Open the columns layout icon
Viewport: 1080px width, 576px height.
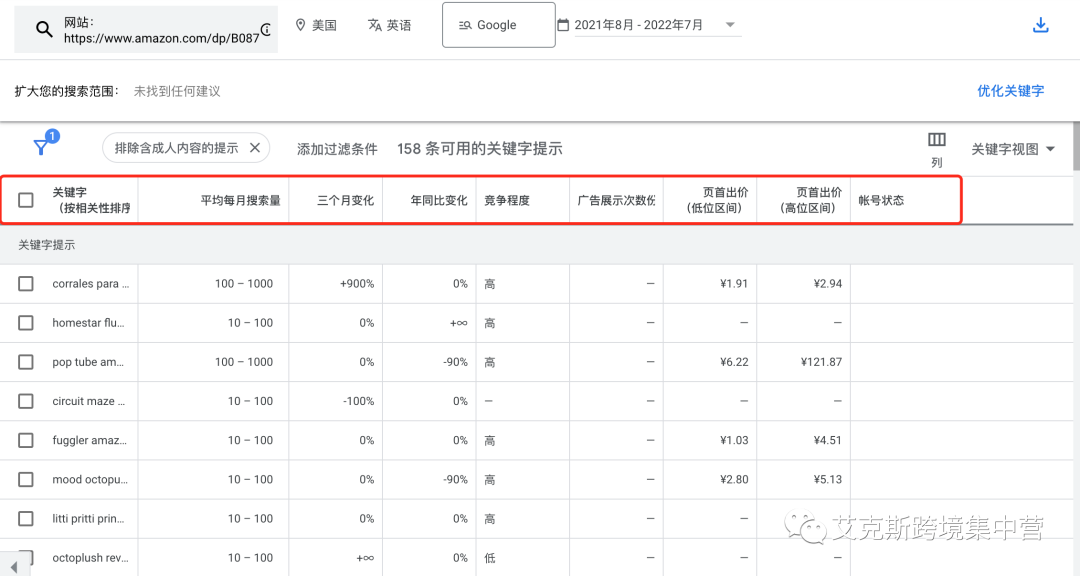point(936,140)
